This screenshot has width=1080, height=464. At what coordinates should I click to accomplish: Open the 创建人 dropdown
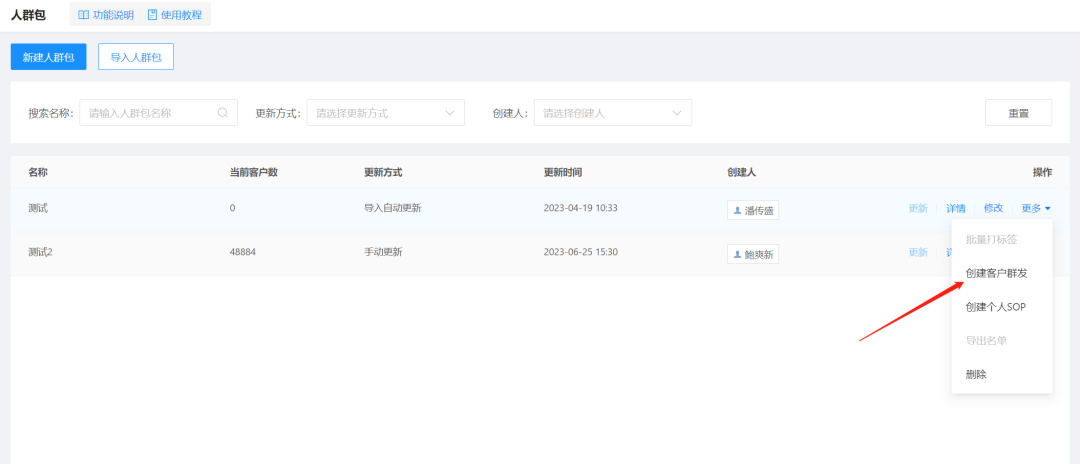612,113
